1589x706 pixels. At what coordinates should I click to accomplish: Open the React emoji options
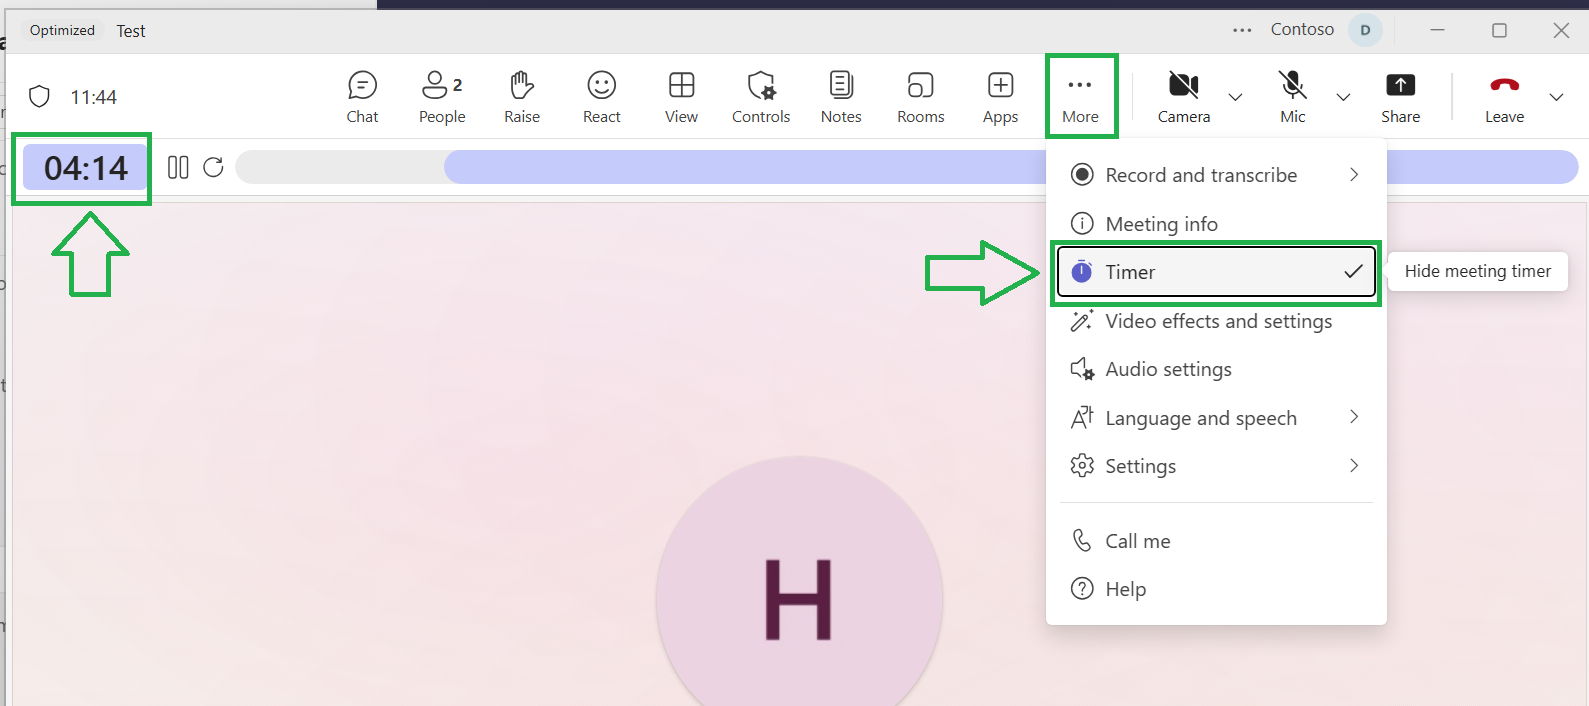602,97
